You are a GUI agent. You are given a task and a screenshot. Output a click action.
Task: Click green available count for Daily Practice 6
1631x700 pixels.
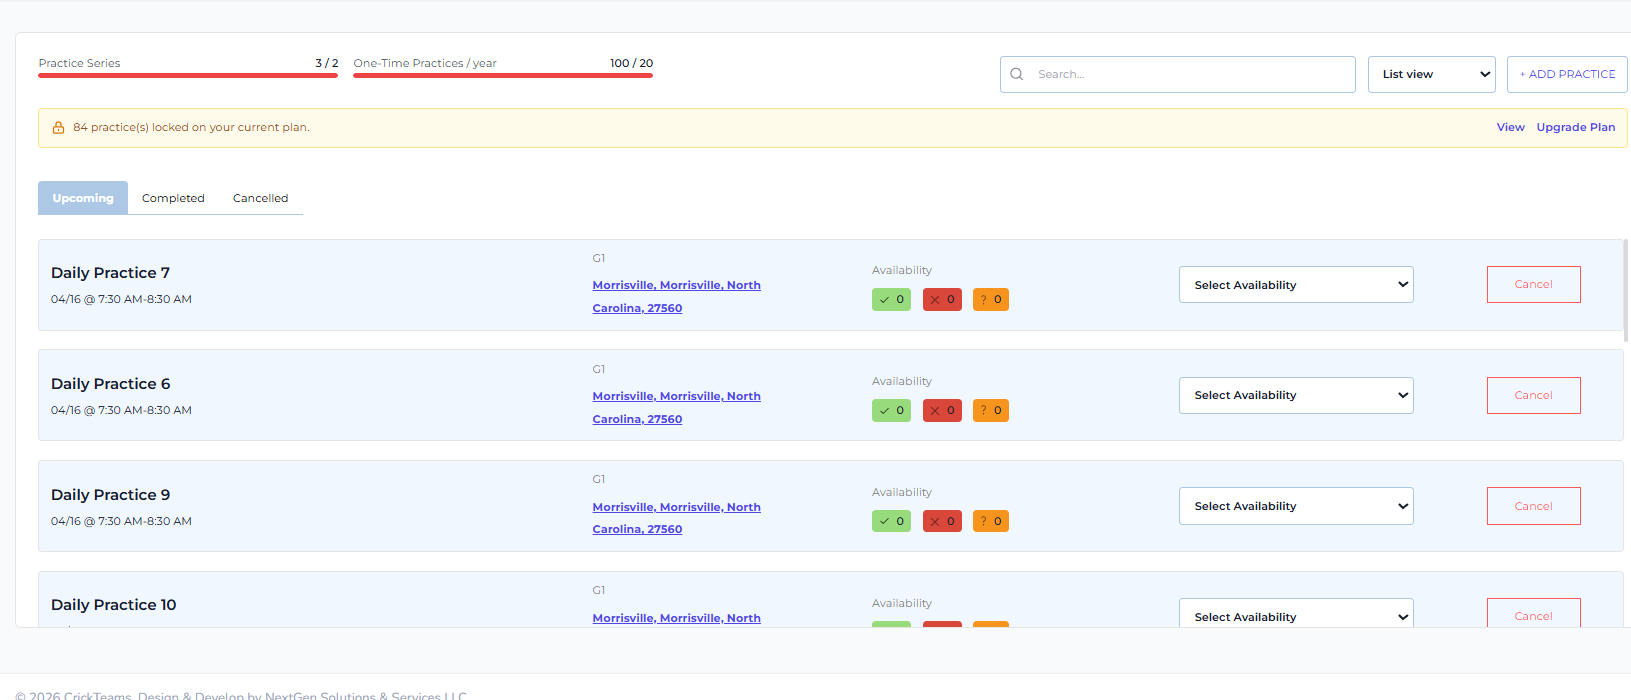[x=891, y=410]
